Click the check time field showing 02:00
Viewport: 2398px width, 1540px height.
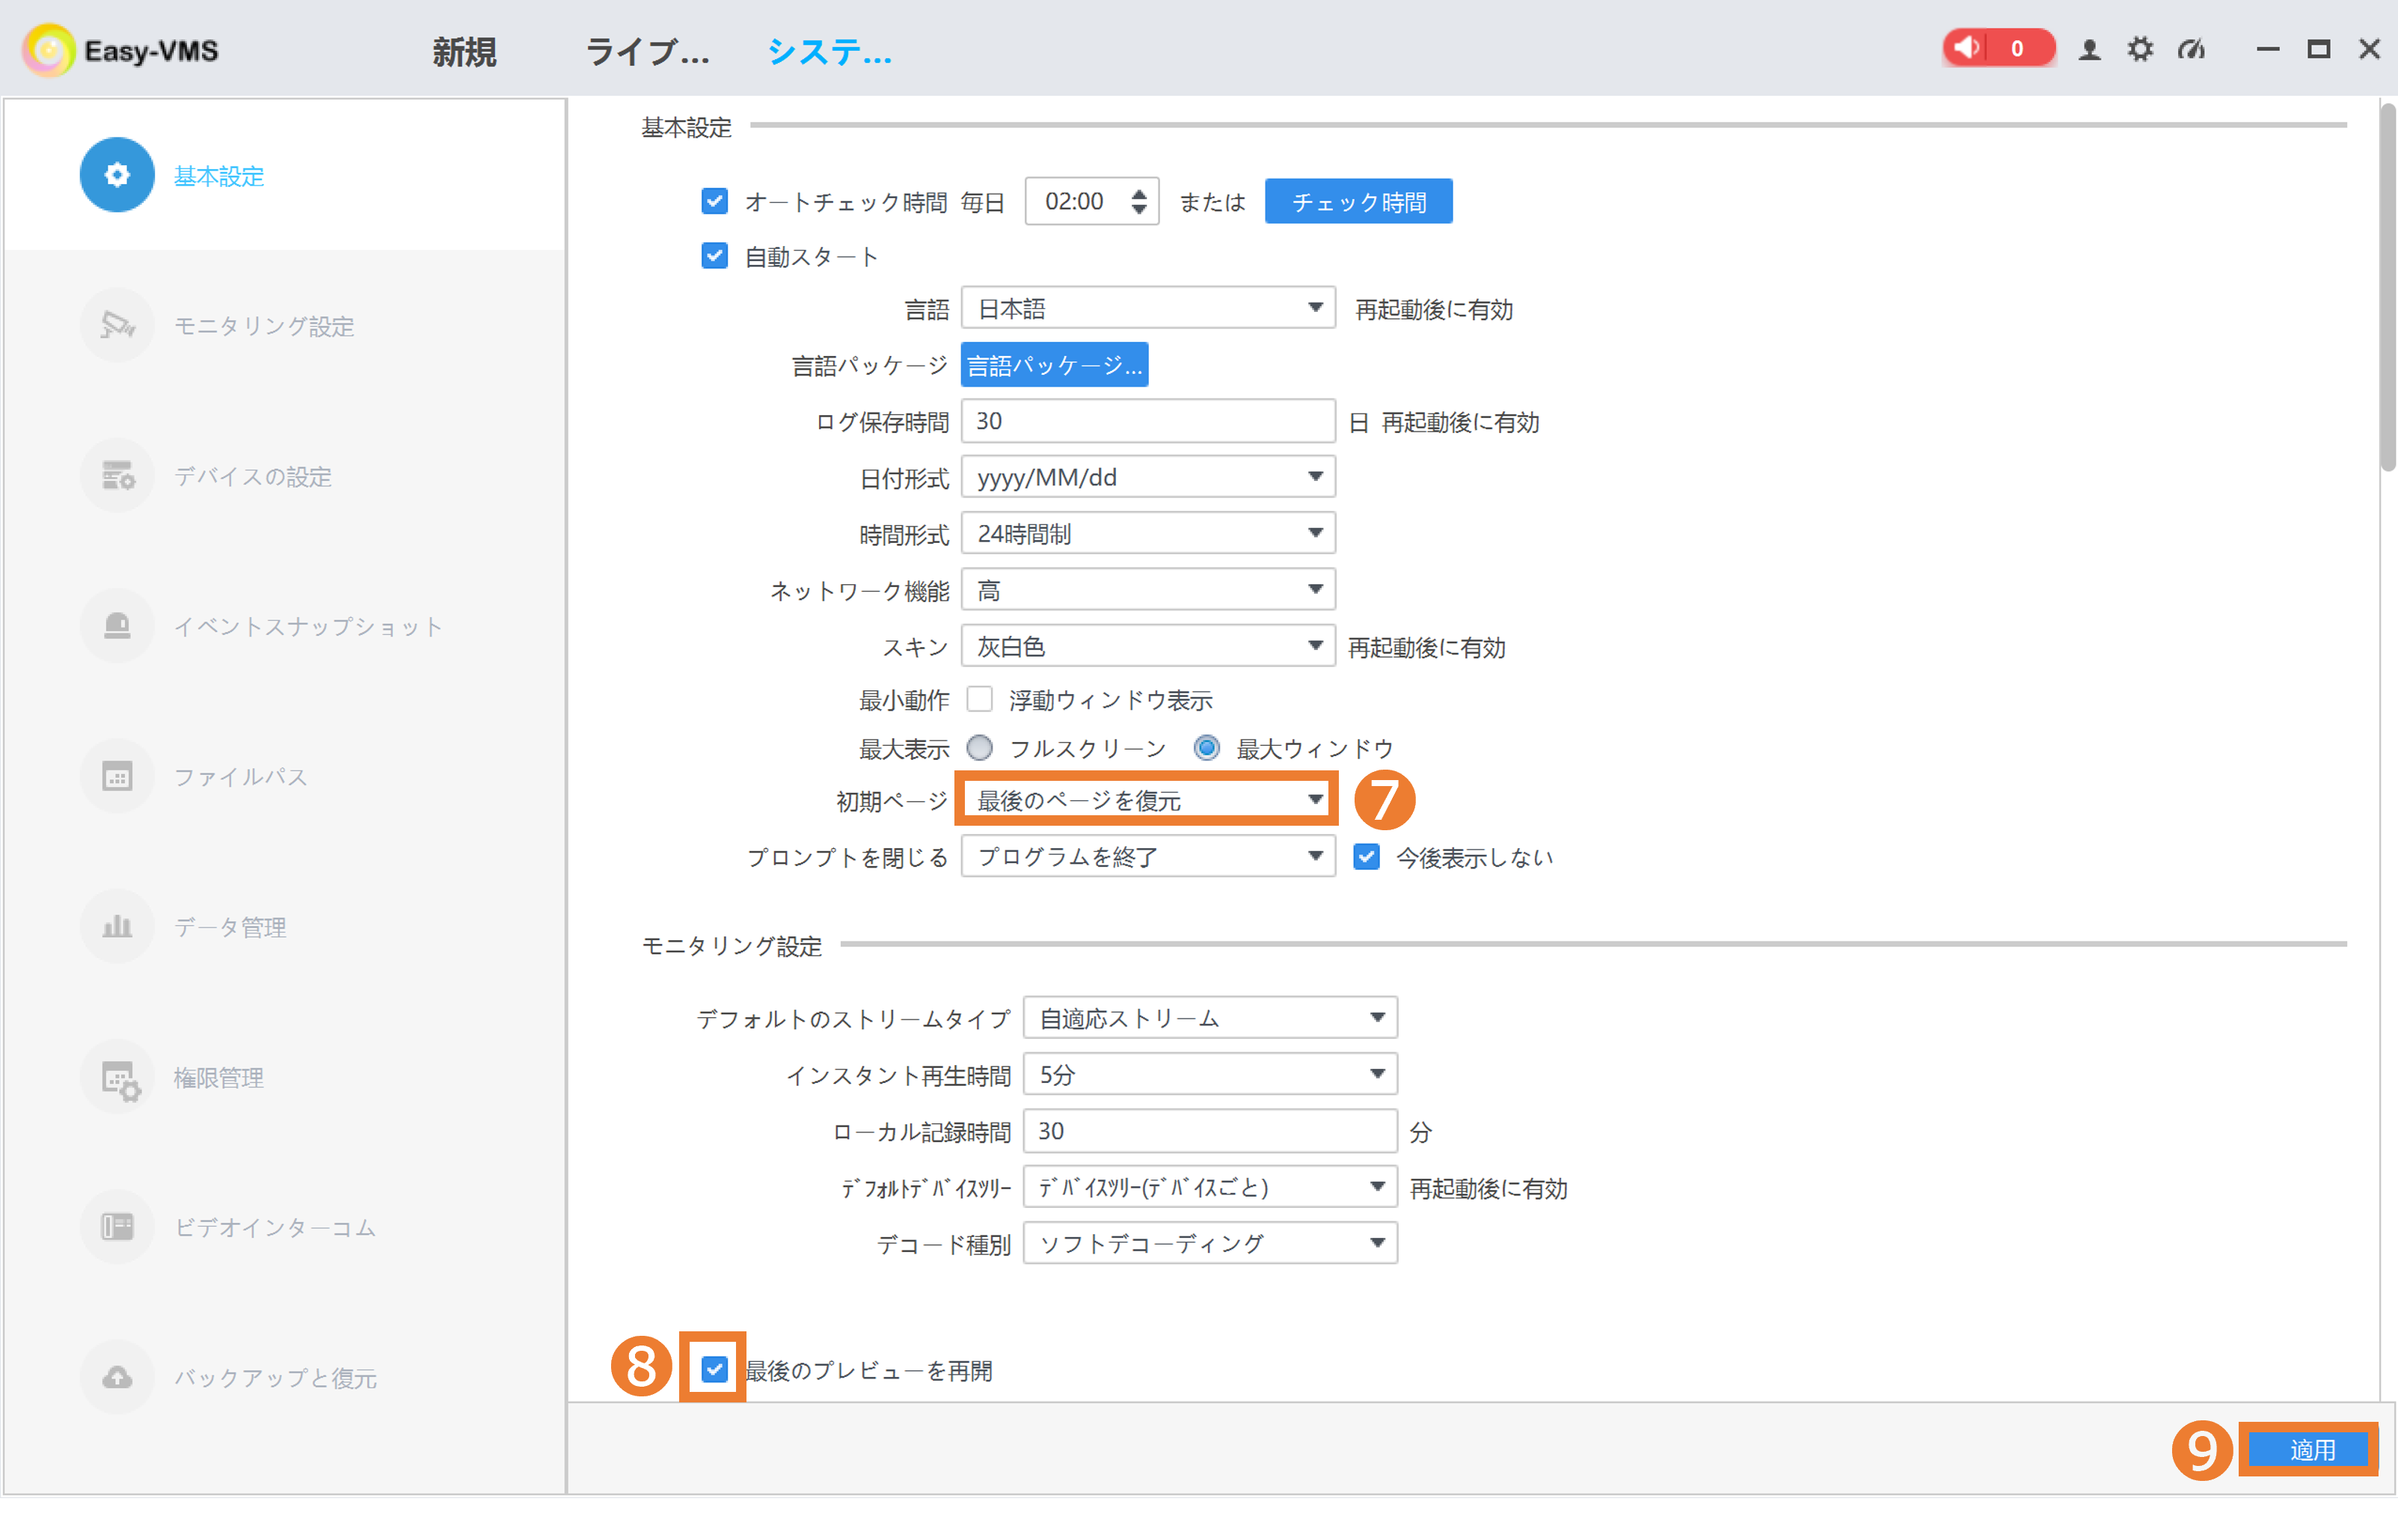coord(1091,201)
